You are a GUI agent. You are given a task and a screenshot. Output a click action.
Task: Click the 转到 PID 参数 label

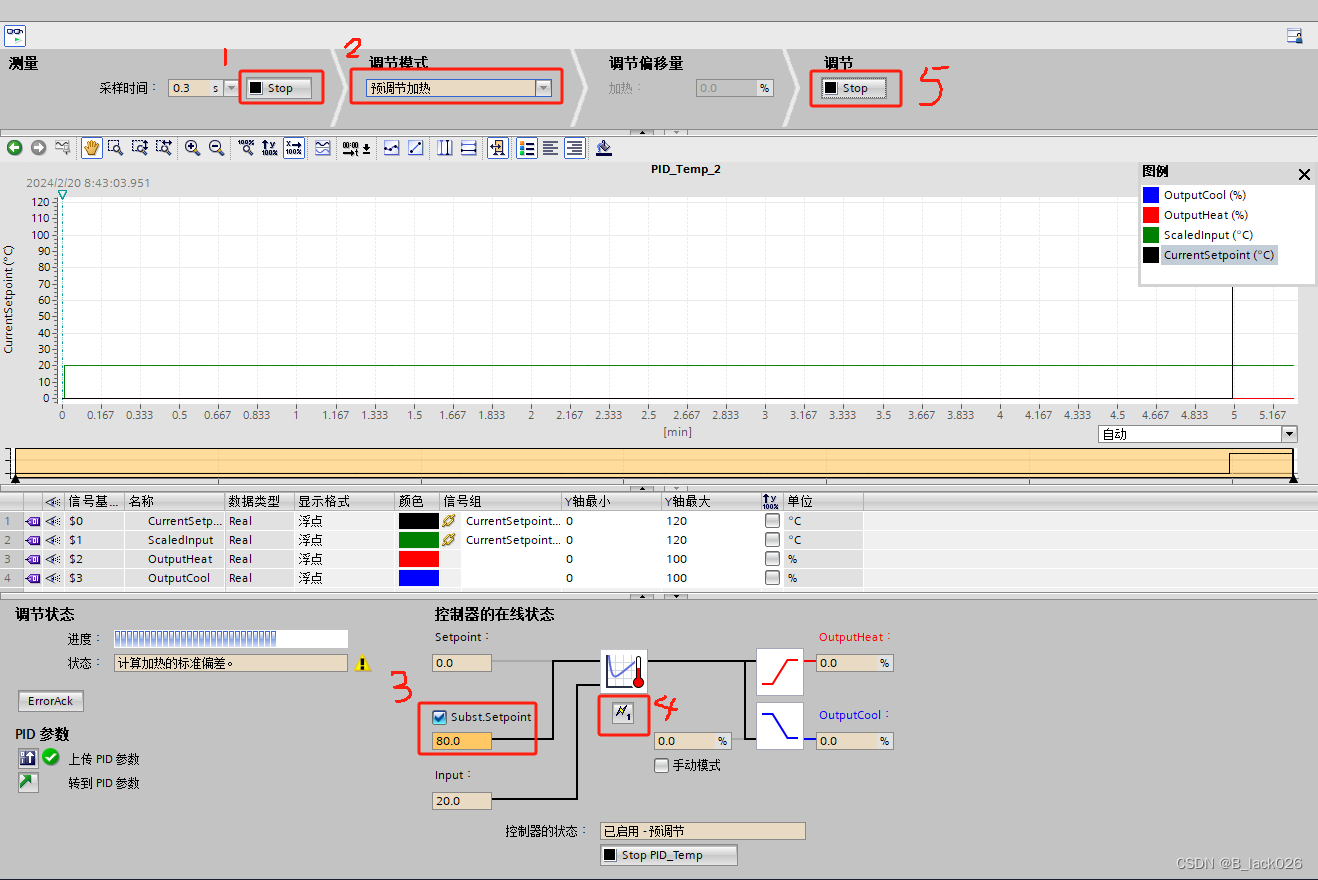click(x=104, y=783)
